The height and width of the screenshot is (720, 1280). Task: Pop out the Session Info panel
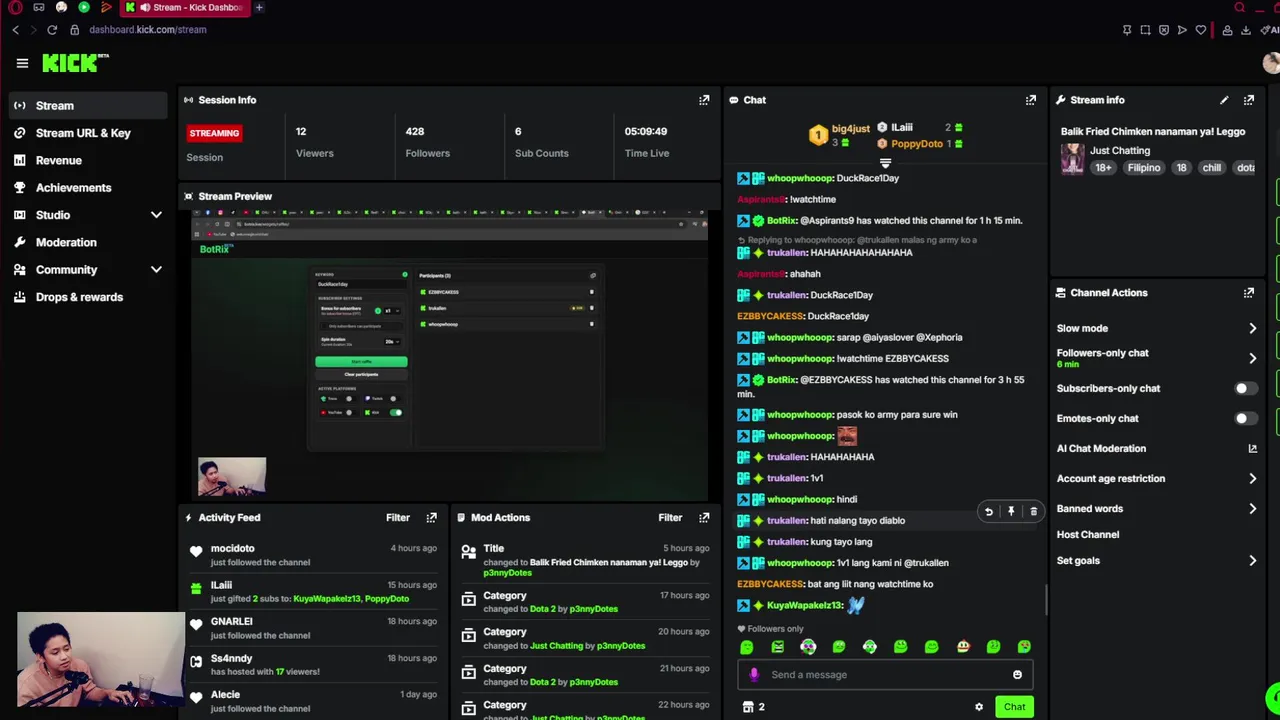pyautogui.click(x=704, y=100)
